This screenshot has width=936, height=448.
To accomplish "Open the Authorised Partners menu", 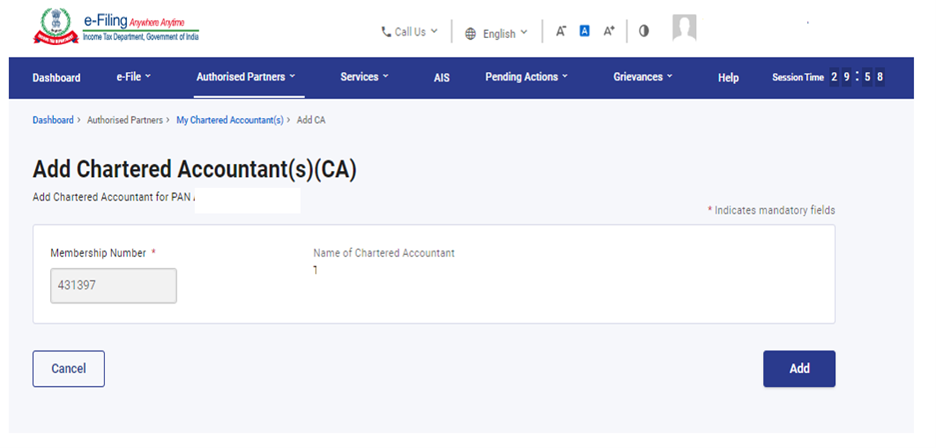I will 245,77.
